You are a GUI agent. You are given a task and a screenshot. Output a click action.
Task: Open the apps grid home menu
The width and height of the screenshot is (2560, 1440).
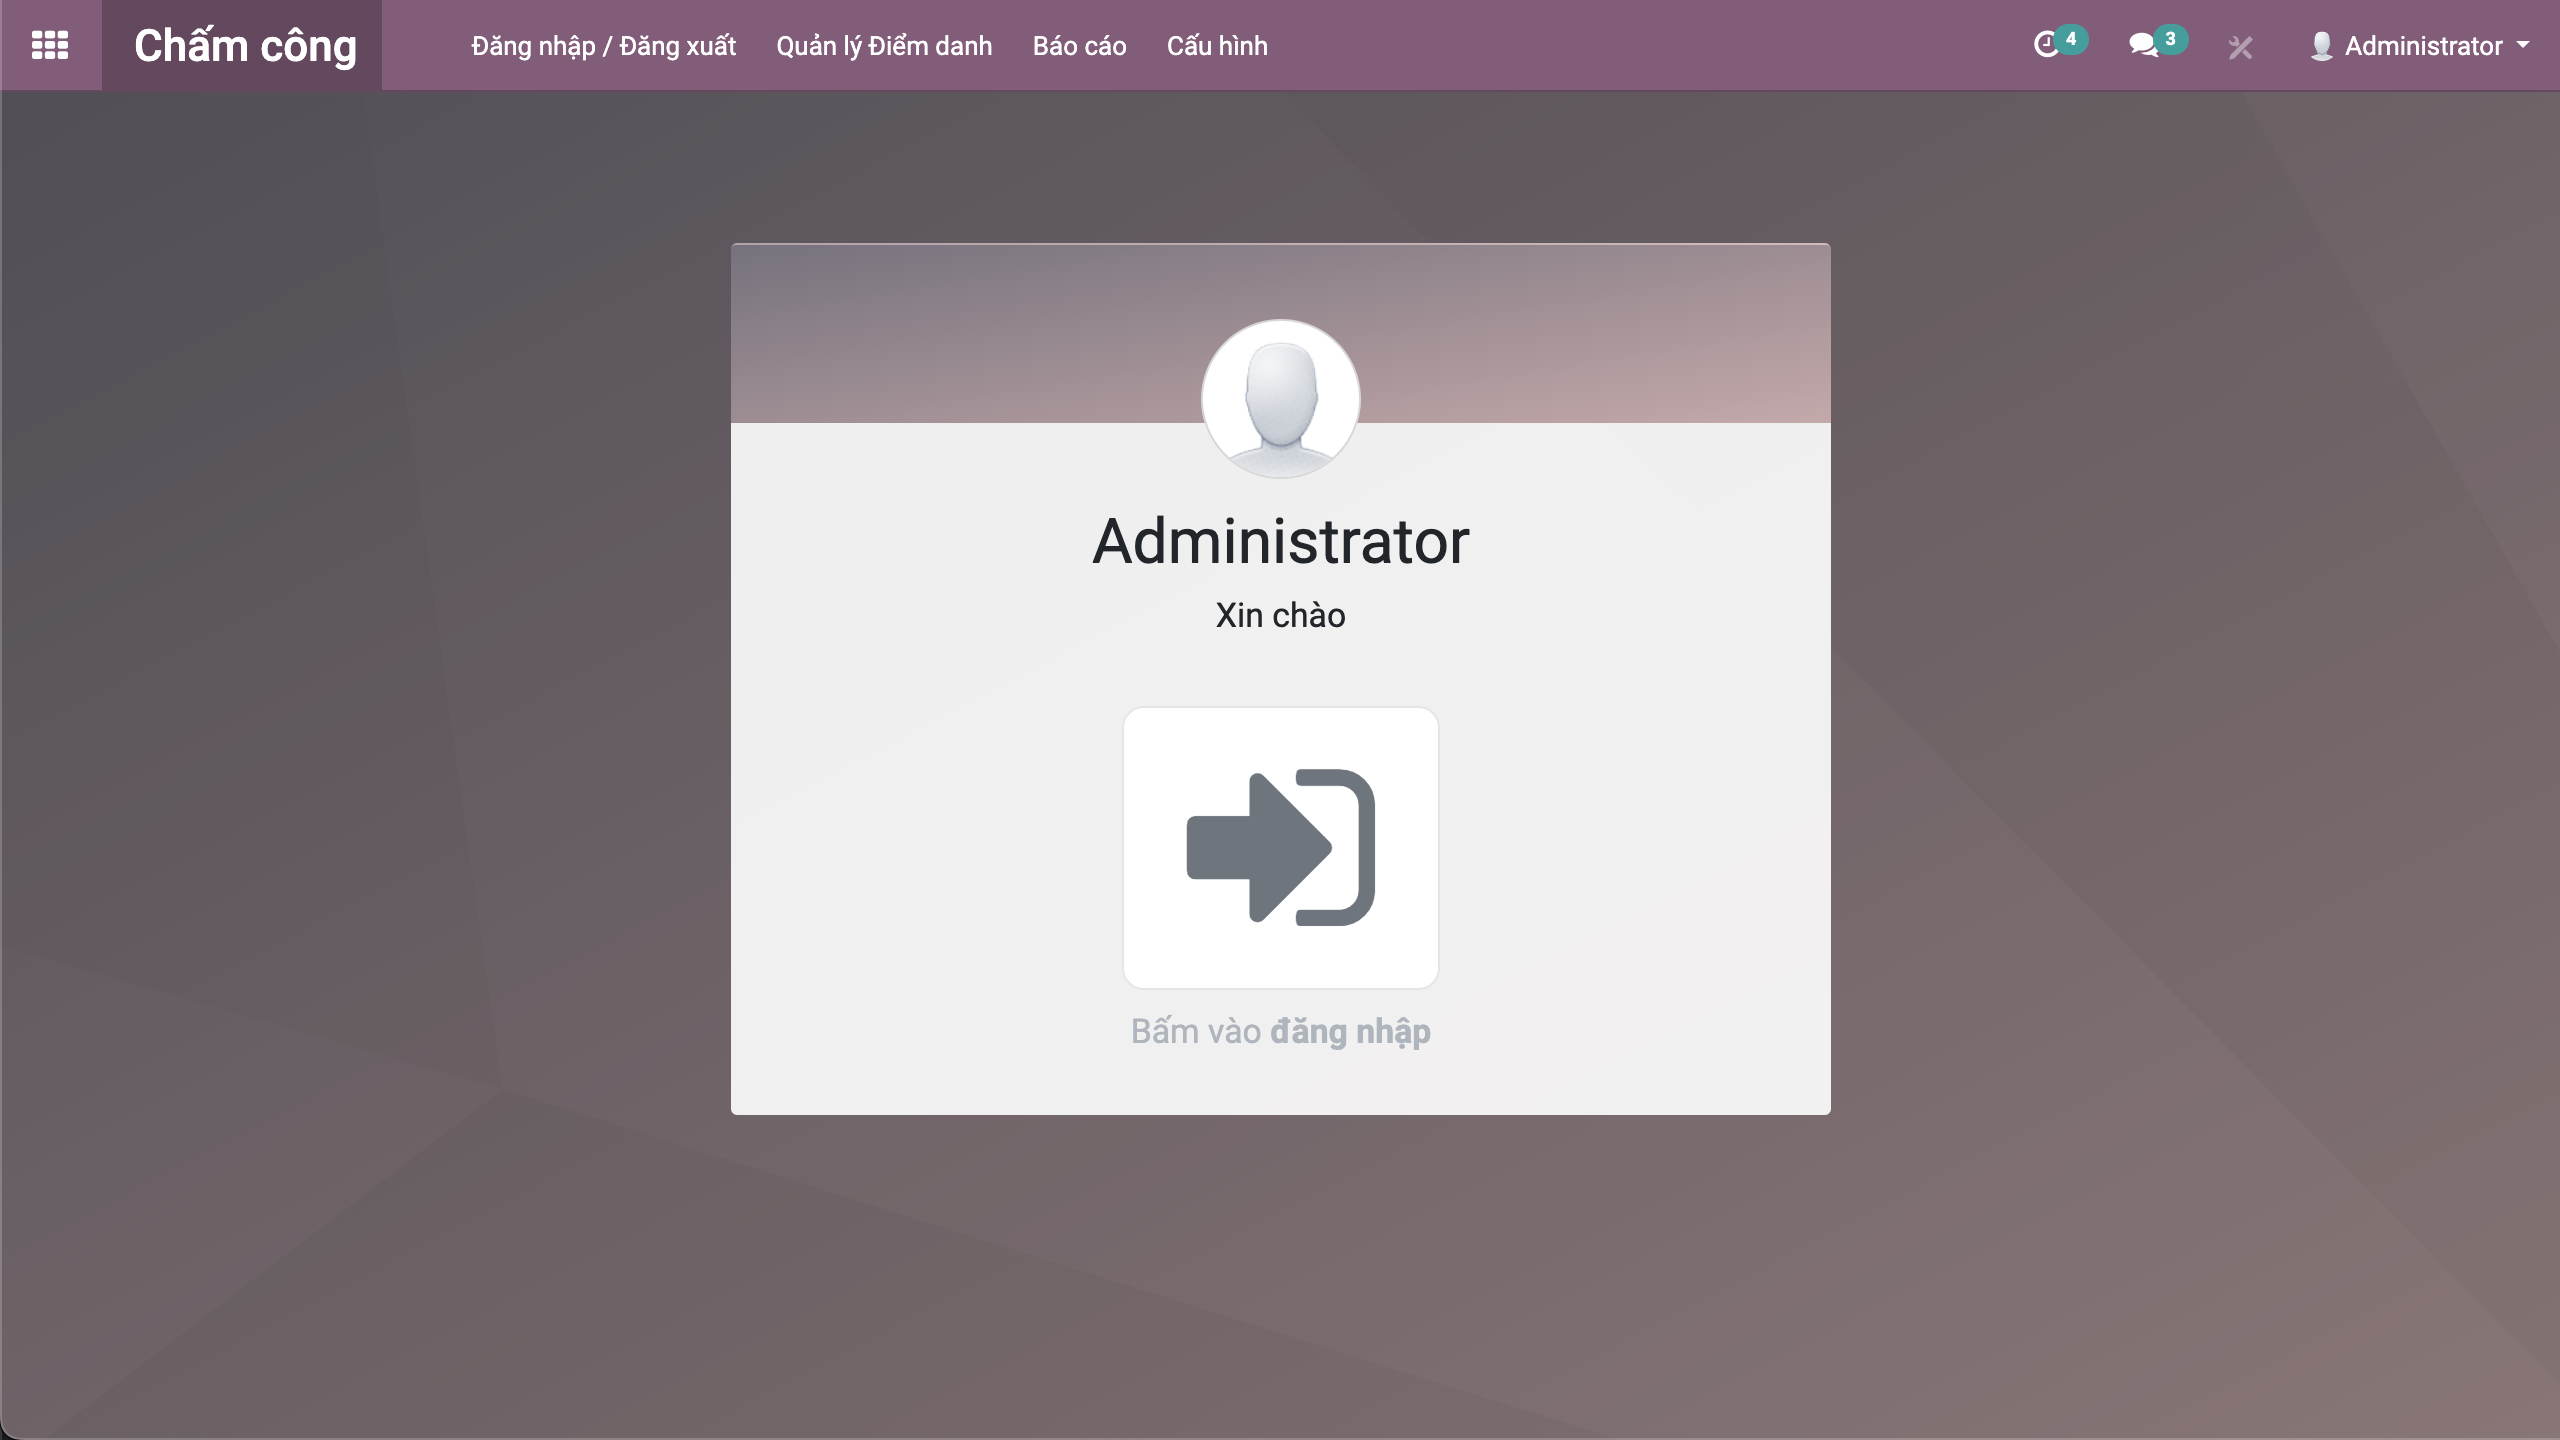pos(50,45)
